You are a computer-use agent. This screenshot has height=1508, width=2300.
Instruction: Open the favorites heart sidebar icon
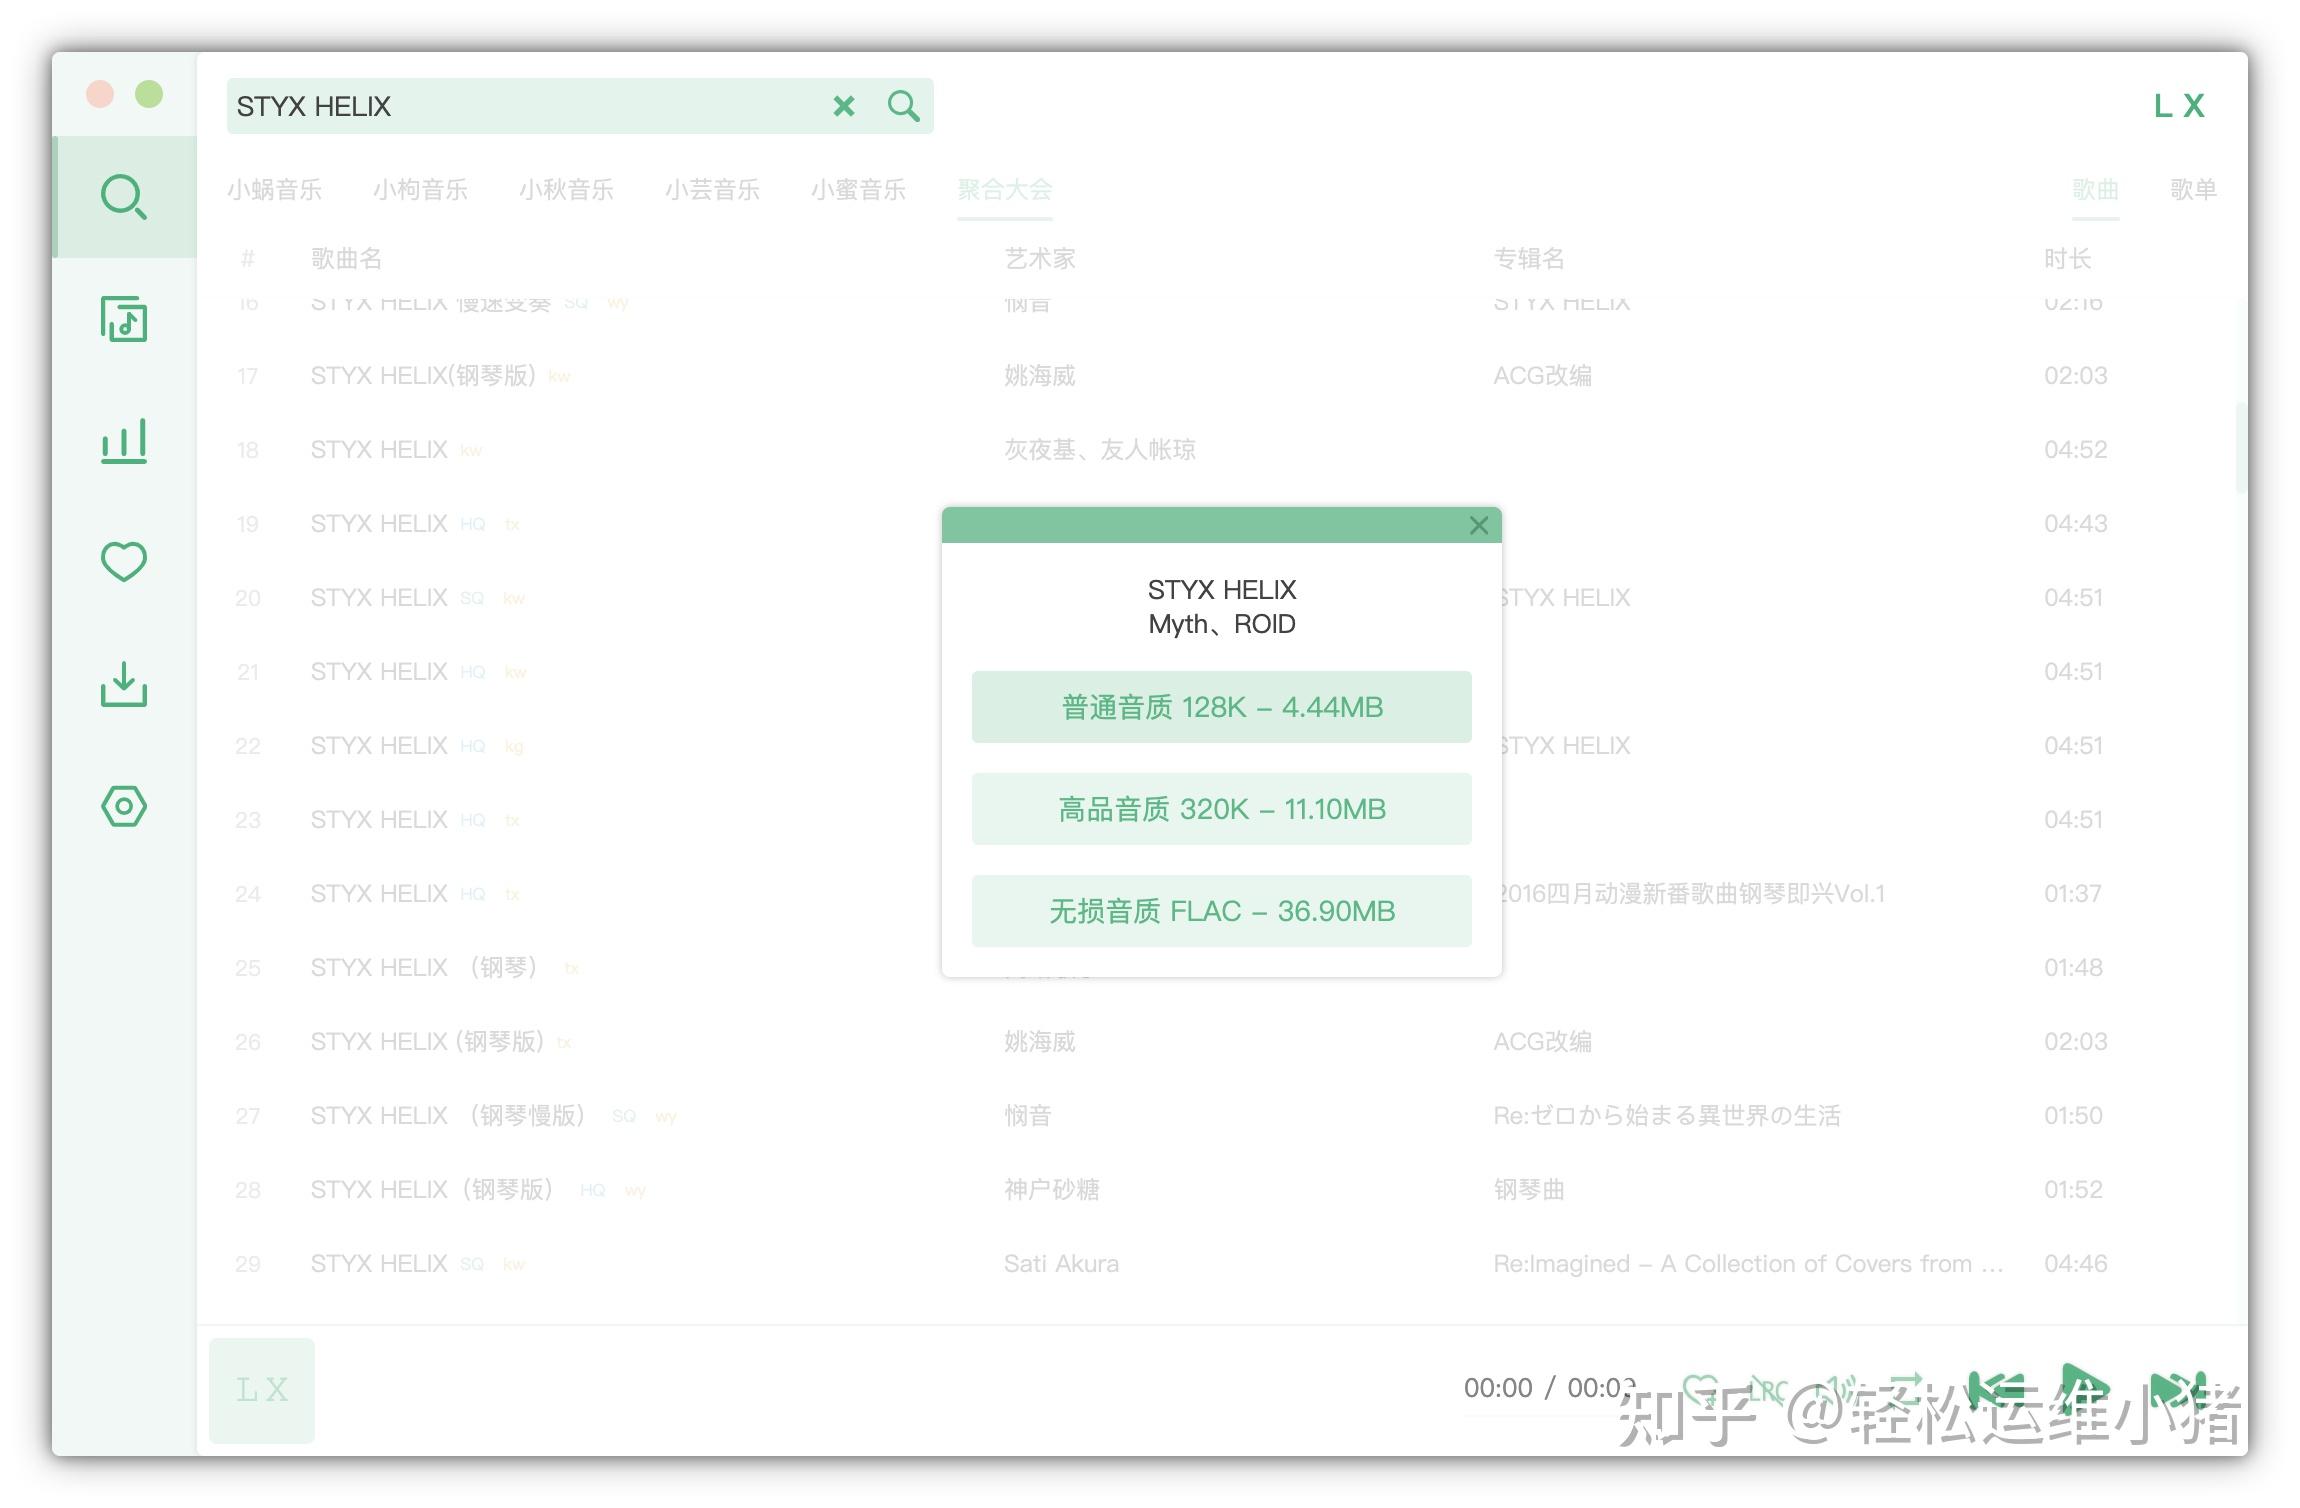124,561
